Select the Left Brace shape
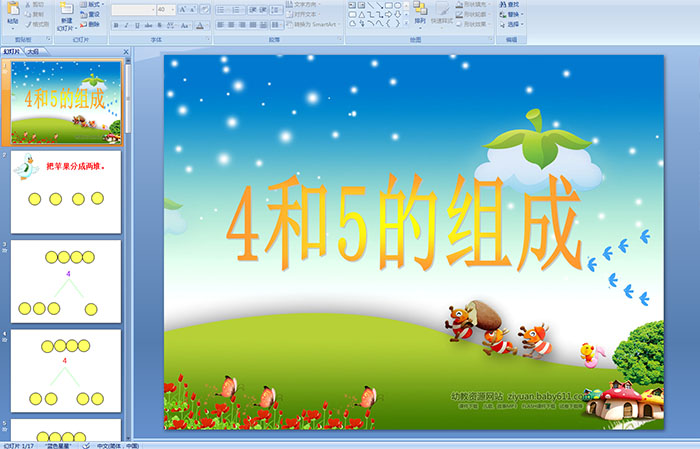The width and height of the screenshot is (700, 449). [x=388, y=23]
